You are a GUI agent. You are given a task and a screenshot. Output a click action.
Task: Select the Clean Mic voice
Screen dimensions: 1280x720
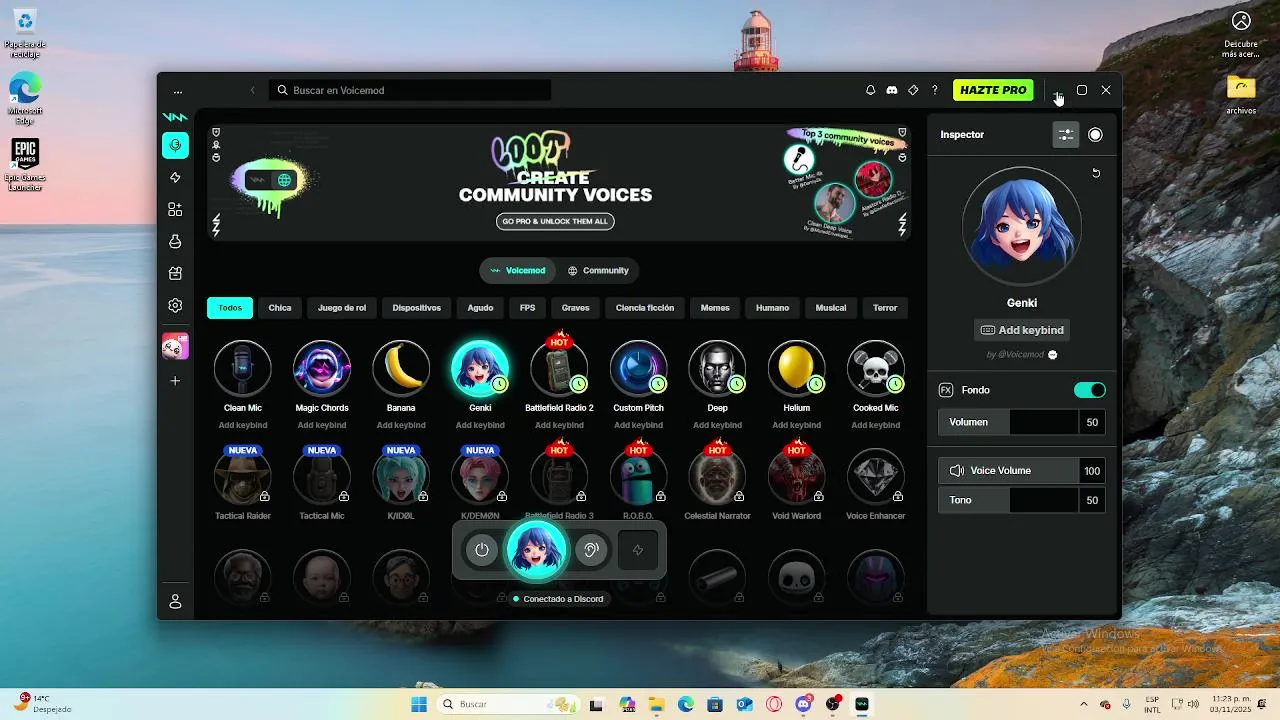(243, 368)
